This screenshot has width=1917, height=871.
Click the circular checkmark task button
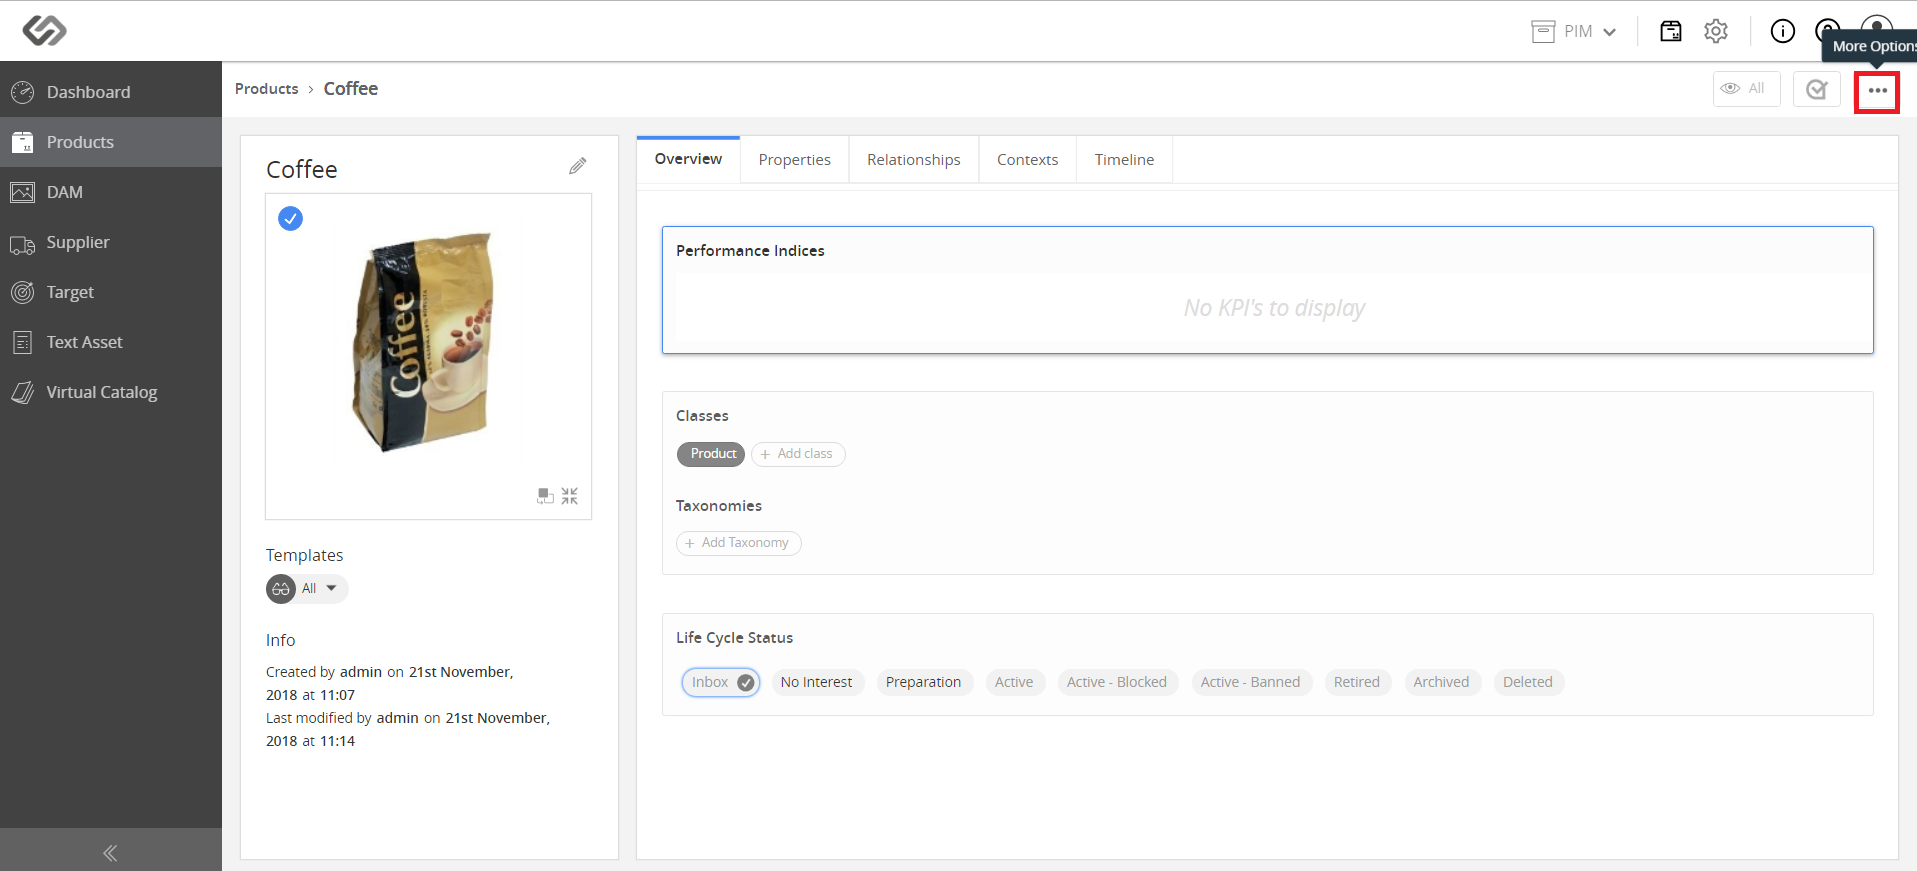pyautogui.click(x=1817, y=89)
